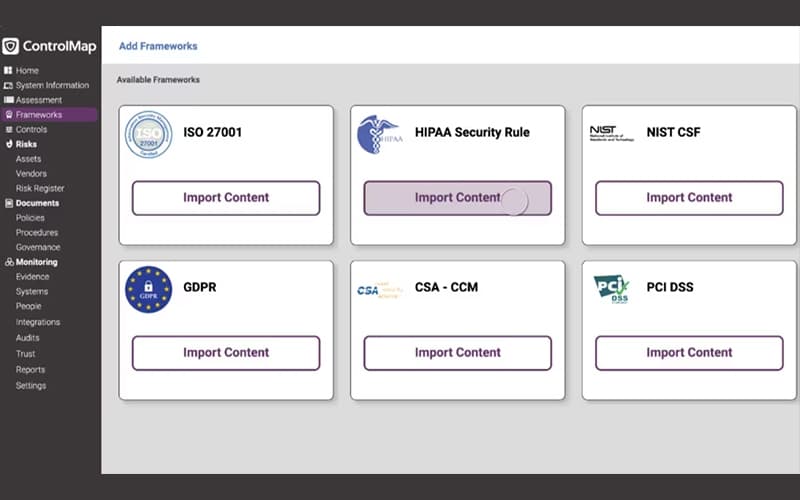
Task: Click the NIST logo on the framework card
Action: (611, 133)
